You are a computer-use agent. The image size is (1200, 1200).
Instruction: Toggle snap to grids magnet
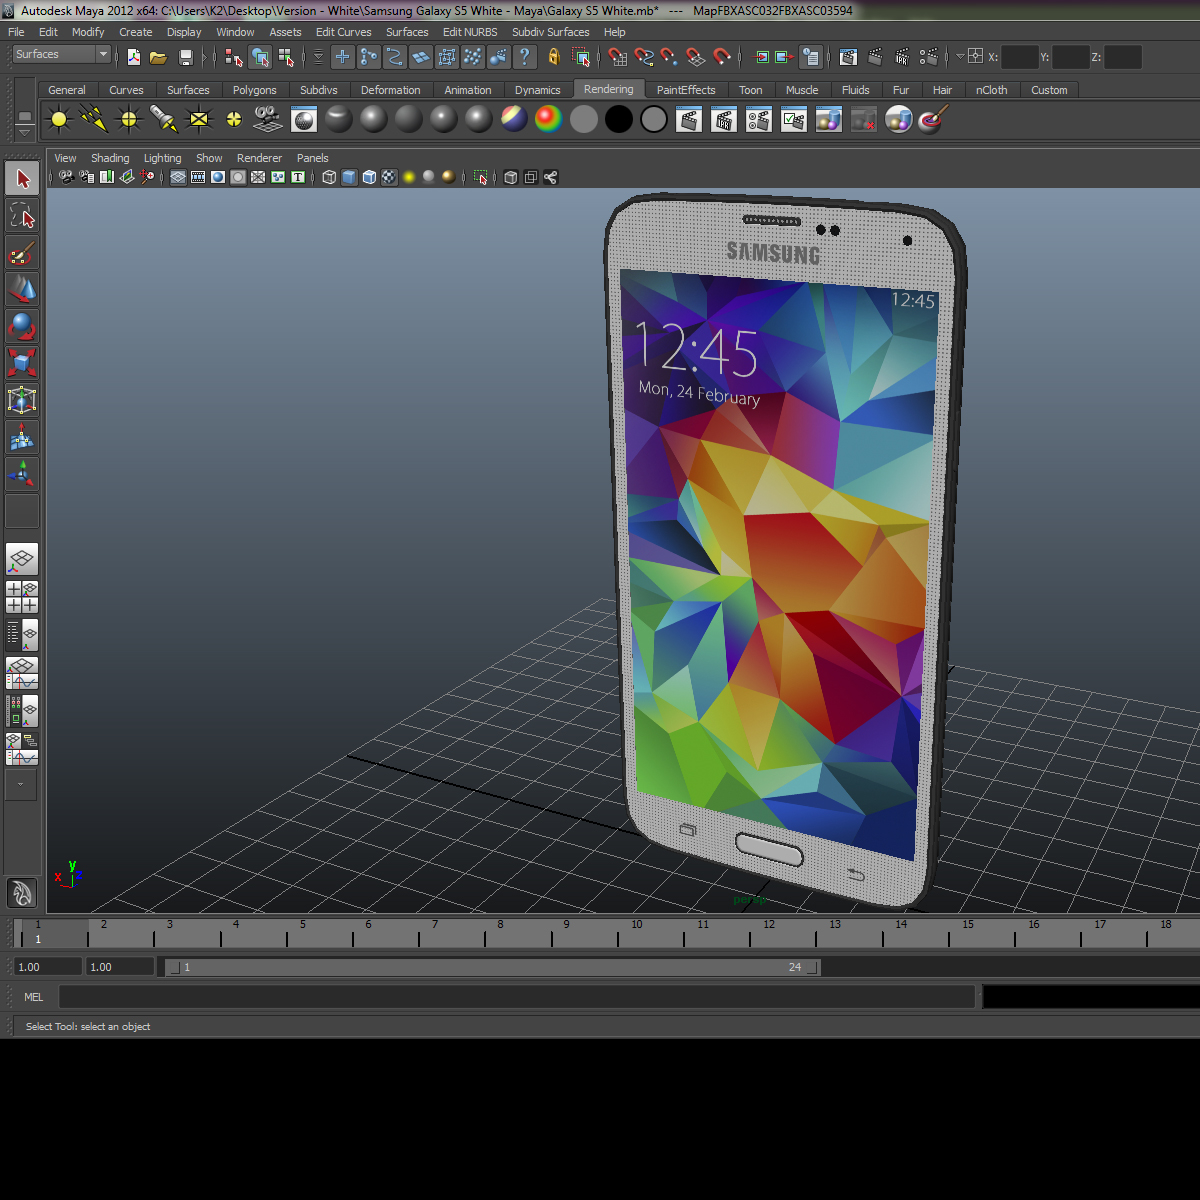pos(619,57)
